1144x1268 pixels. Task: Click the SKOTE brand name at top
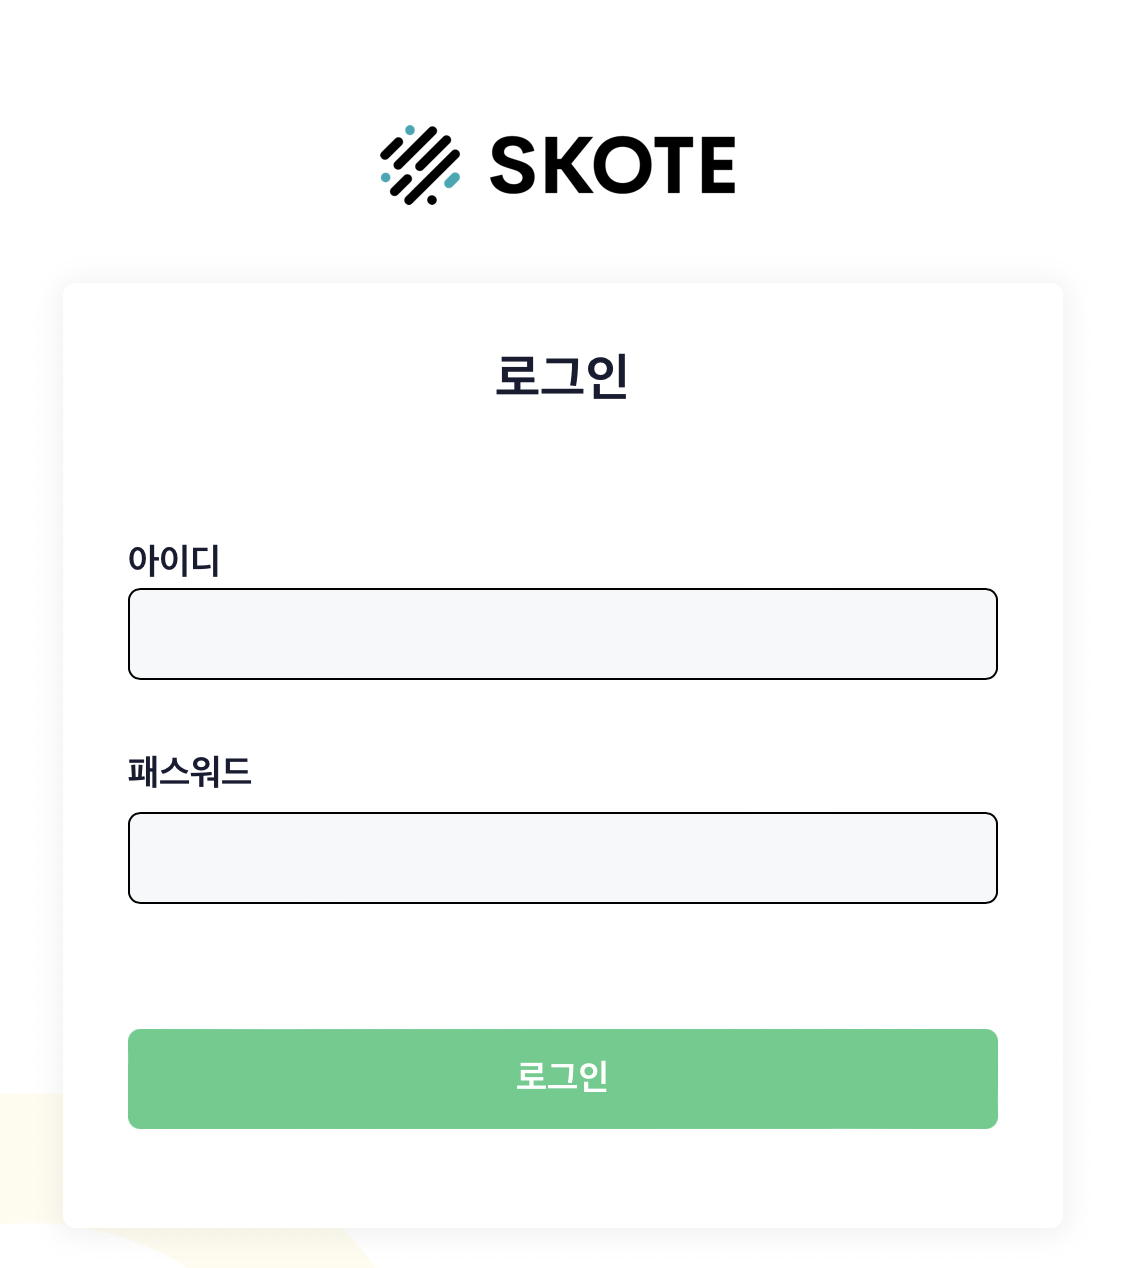[612, 166]
